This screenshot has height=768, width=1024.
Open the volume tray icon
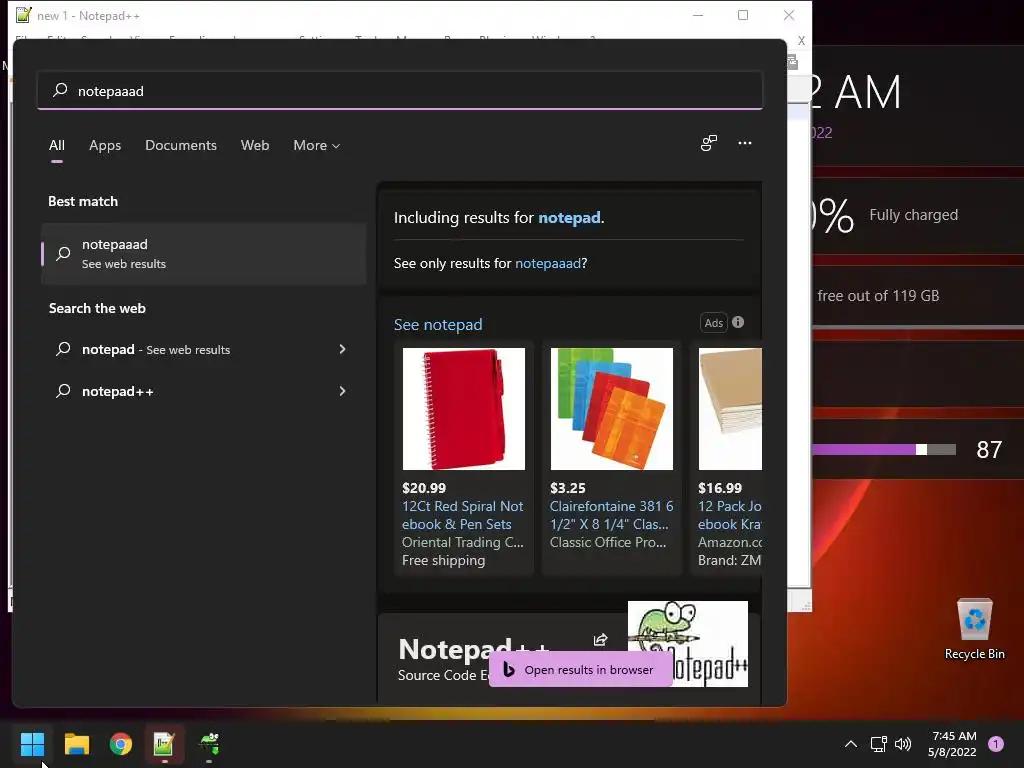(903, 744)
